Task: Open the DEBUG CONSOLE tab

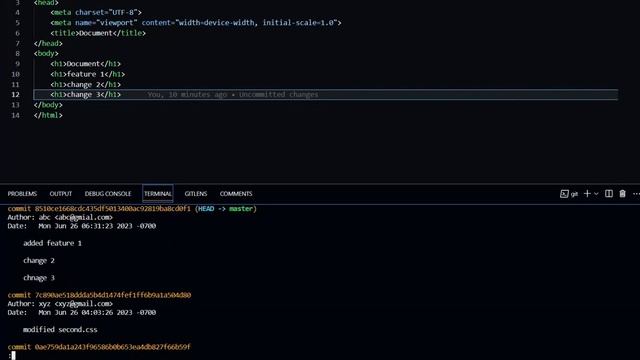Action: pos(108,193)
